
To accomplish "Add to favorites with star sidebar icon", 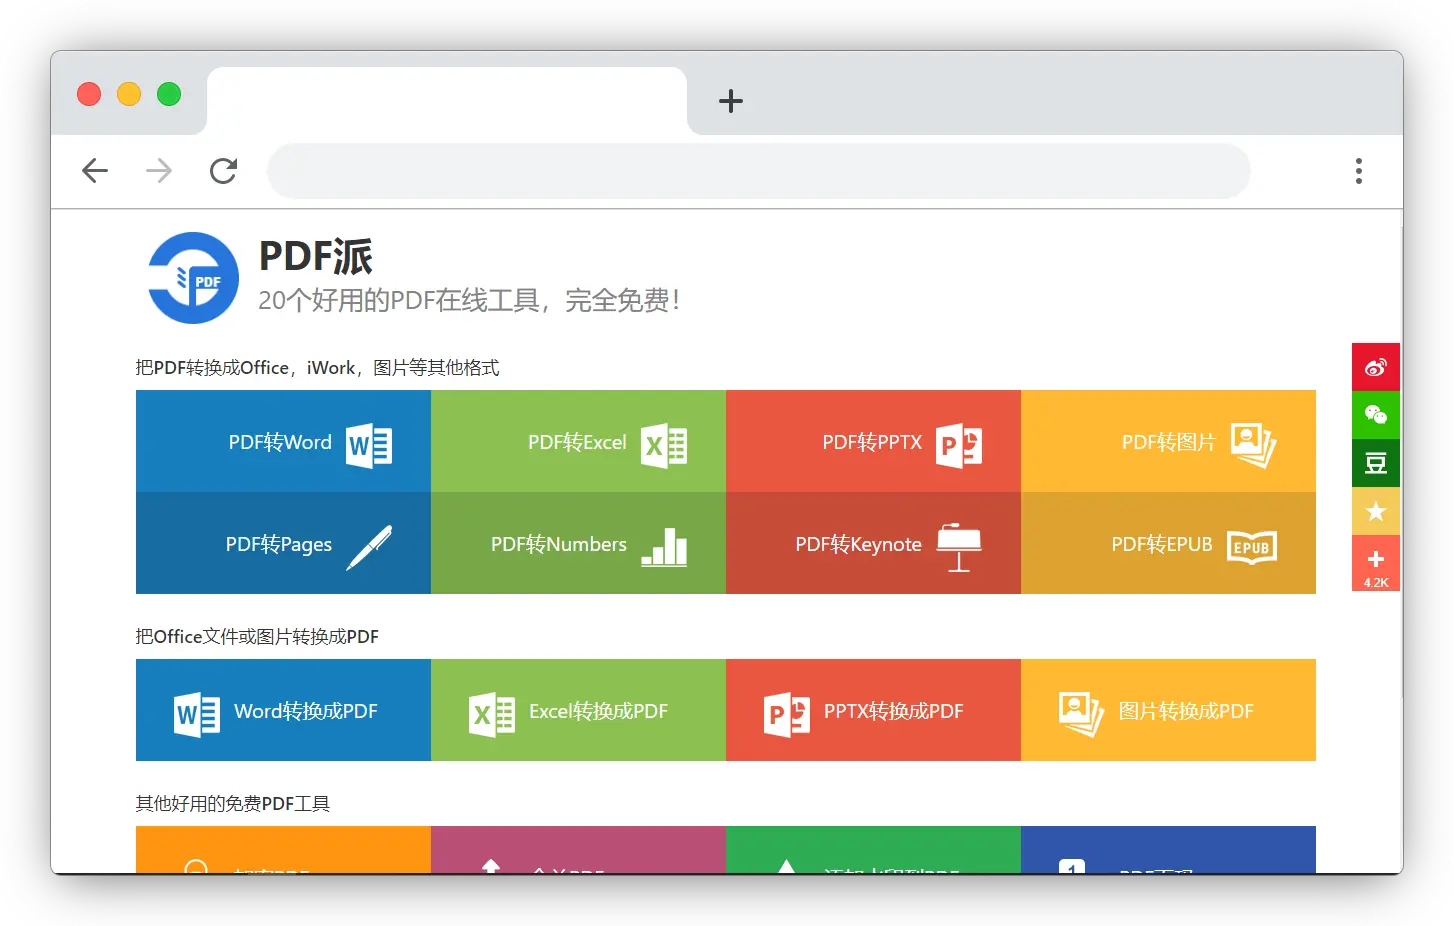I will coord(1376,511).
